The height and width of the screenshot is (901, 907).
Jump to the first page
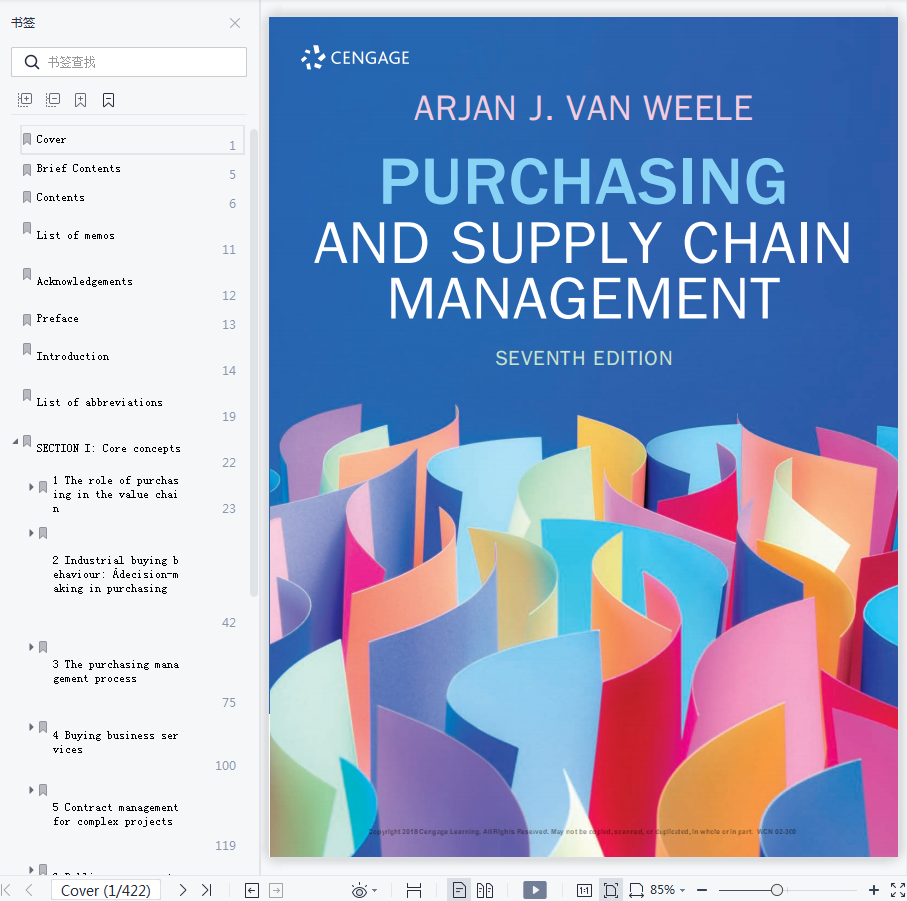[x=6, y=890]
